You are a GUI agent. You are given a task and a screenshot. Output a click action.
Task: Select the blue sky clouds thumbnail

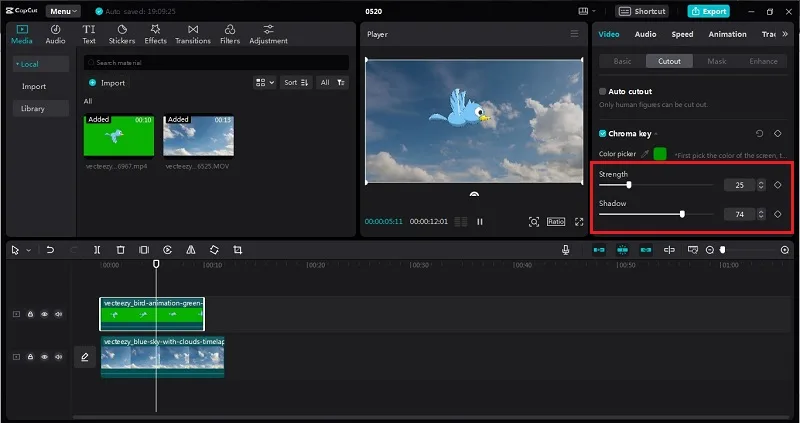click(x=198, y=135)
